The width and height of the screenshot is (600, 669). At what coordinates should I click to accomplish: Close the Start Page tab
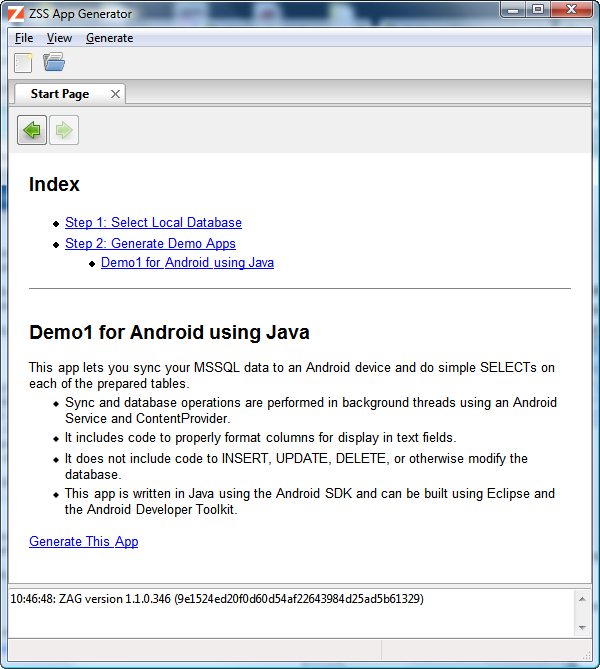[115, 94]
